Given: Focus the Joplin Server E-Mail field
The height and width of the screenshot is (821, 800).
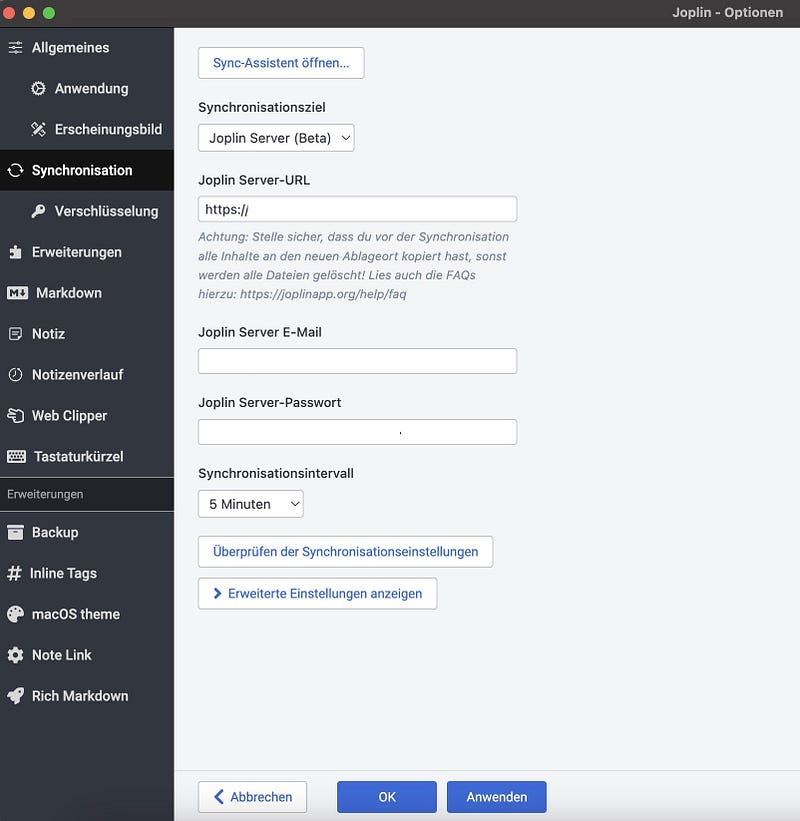Looking at the screenshot, I should point(357,361).
